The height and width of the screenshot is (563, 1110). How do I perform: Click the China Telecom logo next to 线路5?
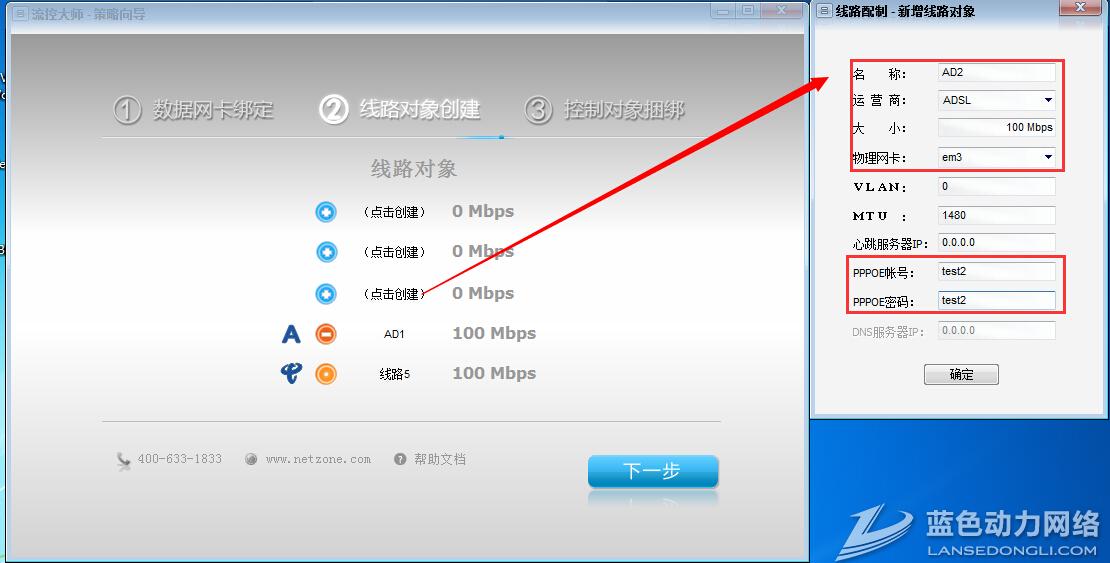pyautogui.click(x=291, y=374)
